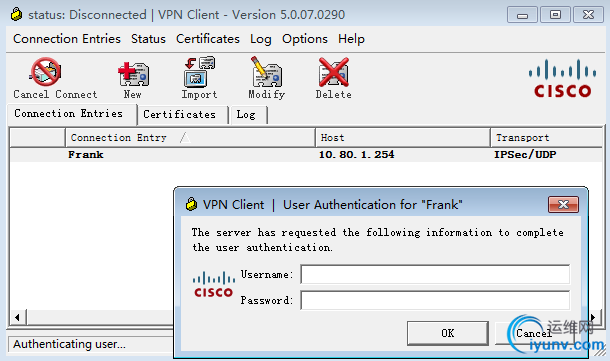The height and width of the screenshot is (361, 610).
Task: Focus the Password input field
Action: 435,300
